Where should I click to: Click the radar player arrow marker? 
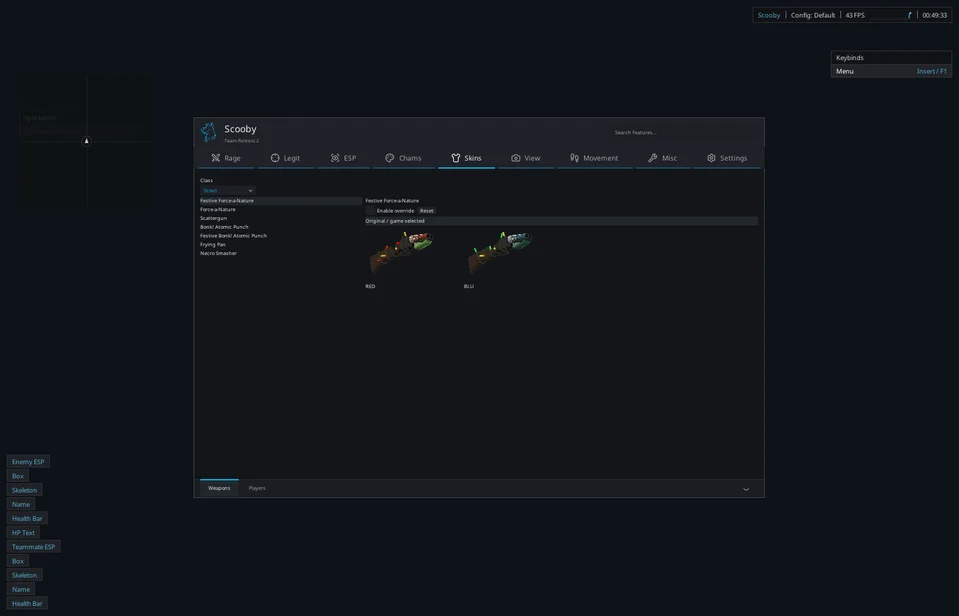pos(86,141)
